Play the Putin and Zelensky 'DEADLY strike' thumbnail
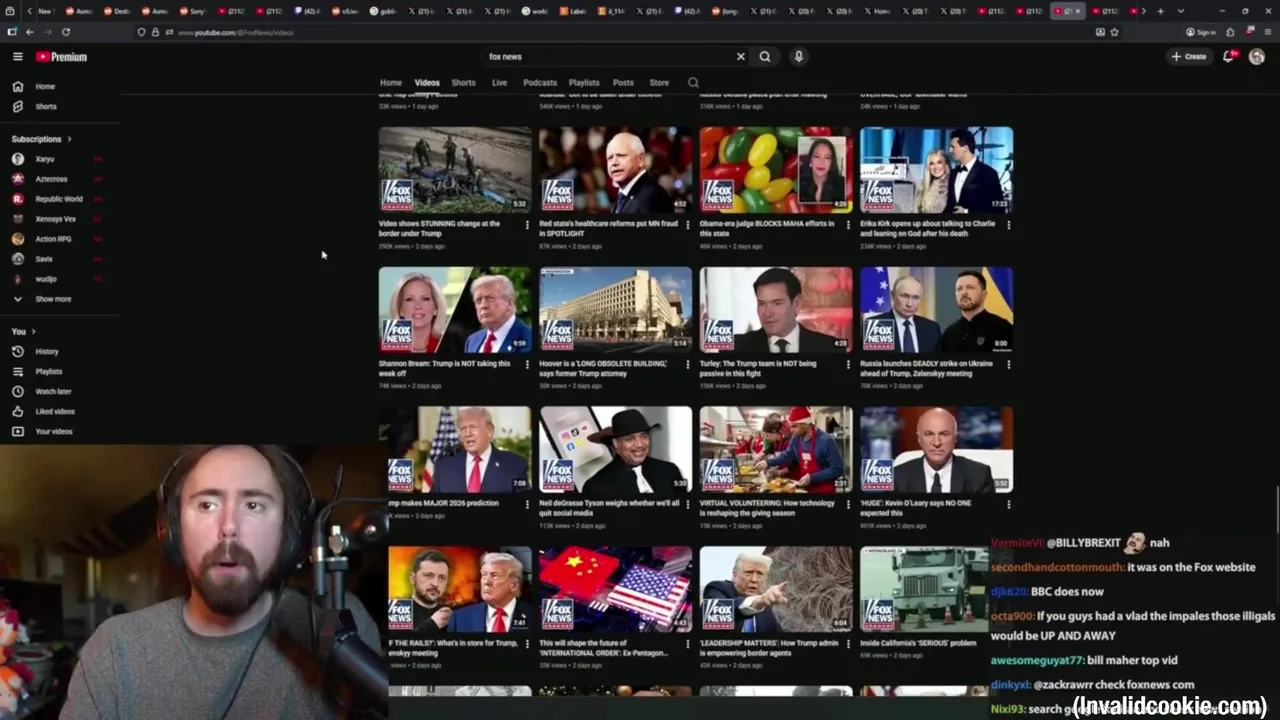This screenshot has width=1280, height=720. (936, 309)
